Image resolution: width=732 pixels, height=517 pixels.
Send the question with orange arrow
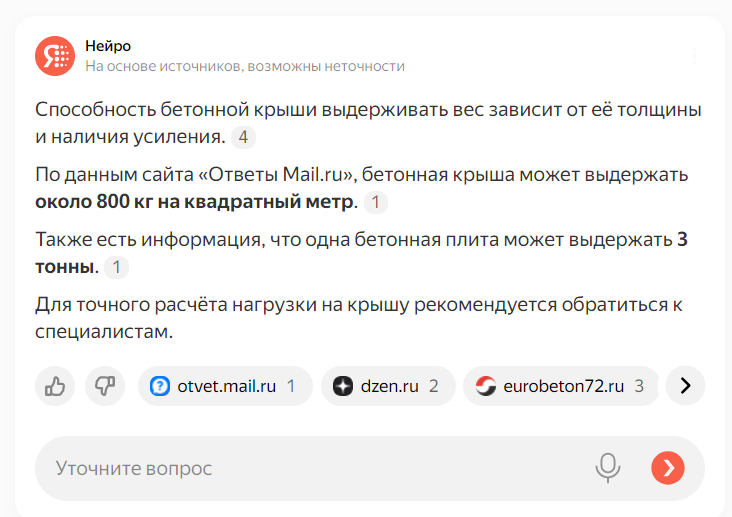click(x=667, y=467)
